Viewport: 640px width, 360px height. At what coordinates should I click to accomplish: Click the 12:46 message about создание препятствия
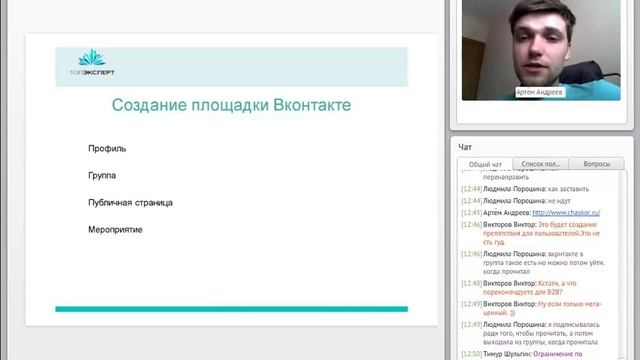tap(531, 233)
